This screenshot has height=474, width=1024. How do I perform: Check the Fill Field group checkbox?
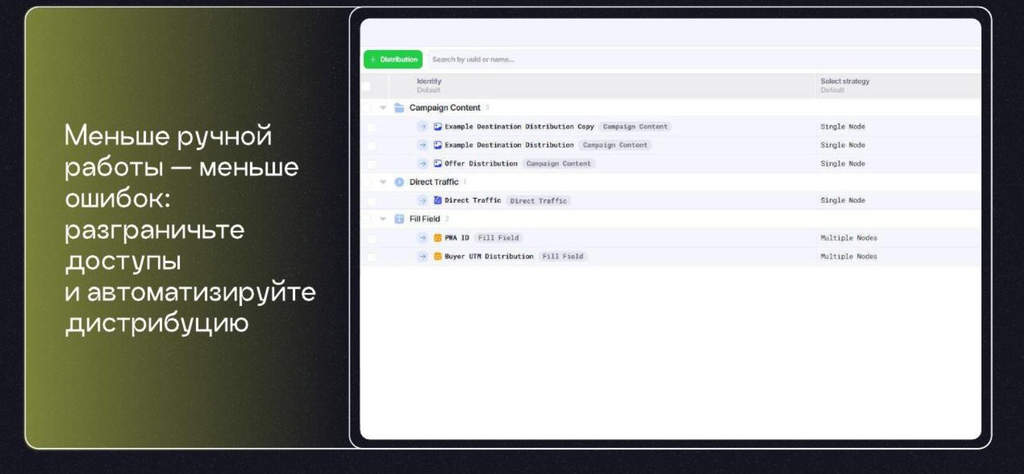tap(366, 219)
